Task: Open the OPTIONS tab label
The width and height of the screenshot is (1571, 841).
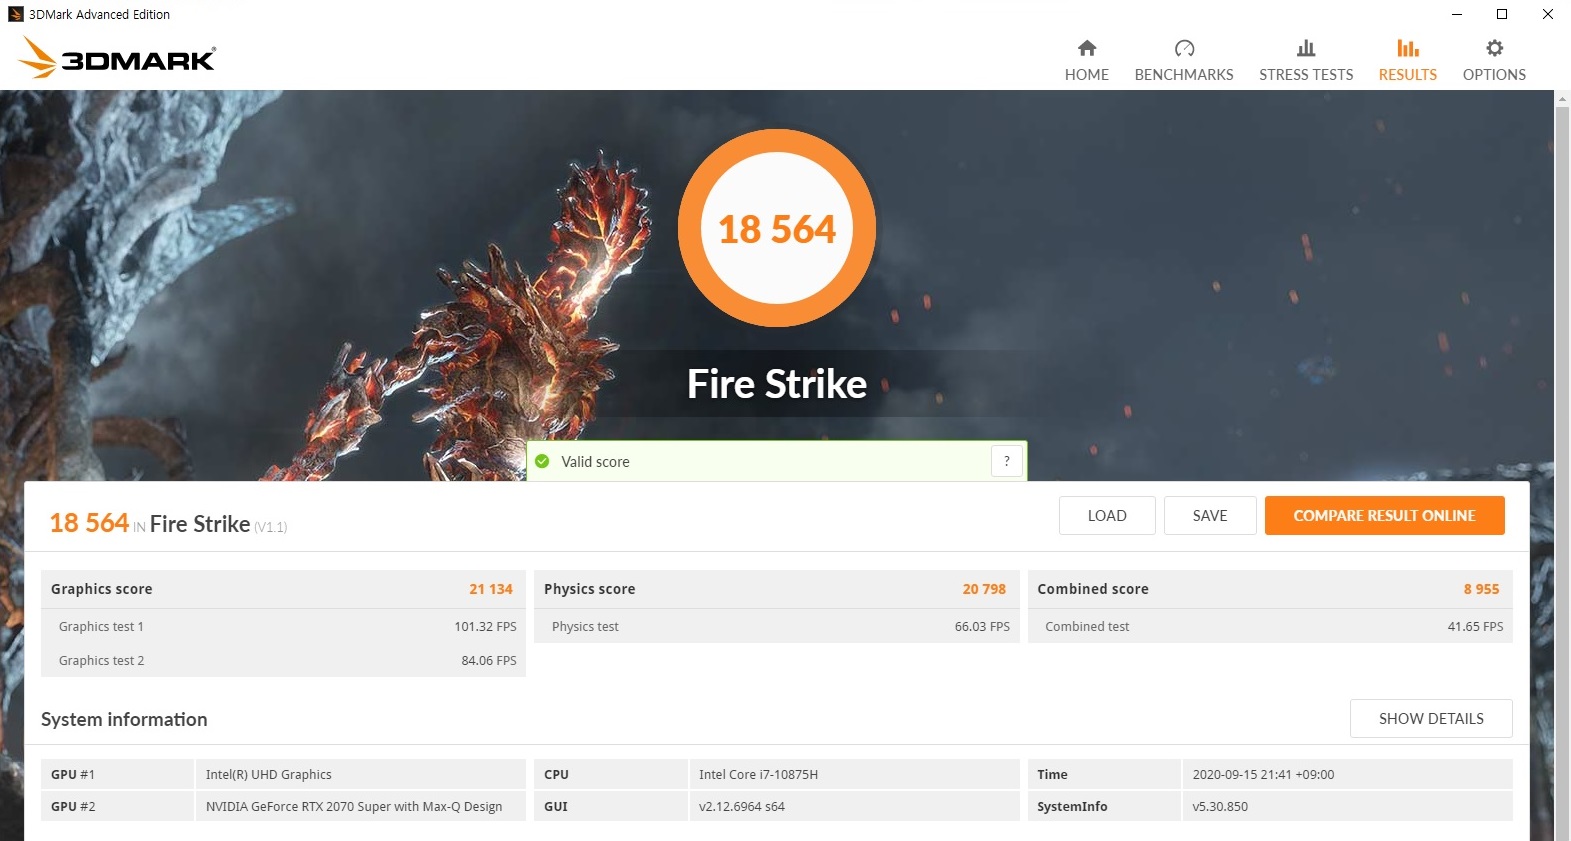Action: tap(1494, 75)
